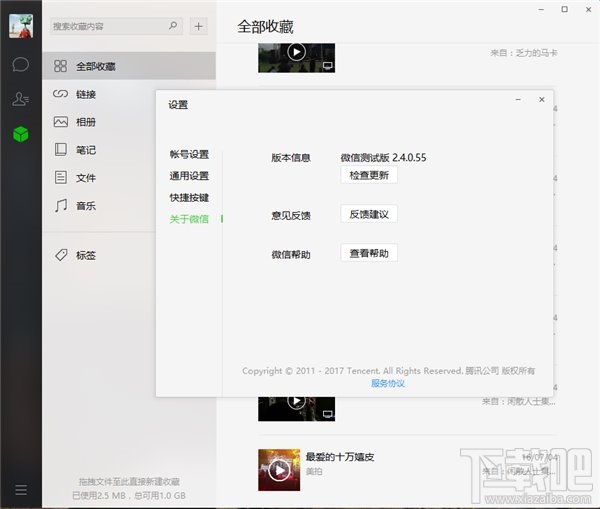Click the 微信测试版 2.4.0.55 version text
This screenshot has height=509, width=600.
pyautogui.click(x=383, y=158)
